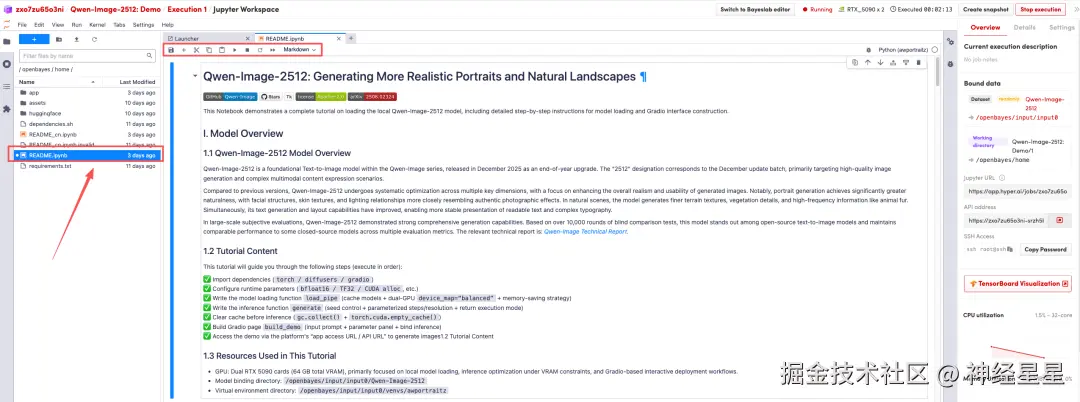
Task: Restart the kernel with the refresh icon
Action: pyautogui.click(x=260, y=50)
